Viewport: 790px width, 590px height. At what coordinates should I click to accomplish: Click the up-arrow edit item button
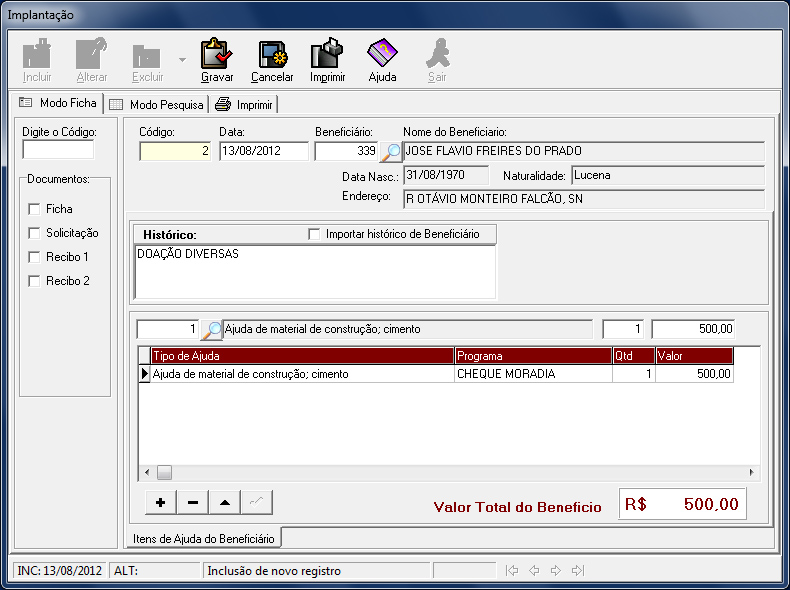point(225,502)
